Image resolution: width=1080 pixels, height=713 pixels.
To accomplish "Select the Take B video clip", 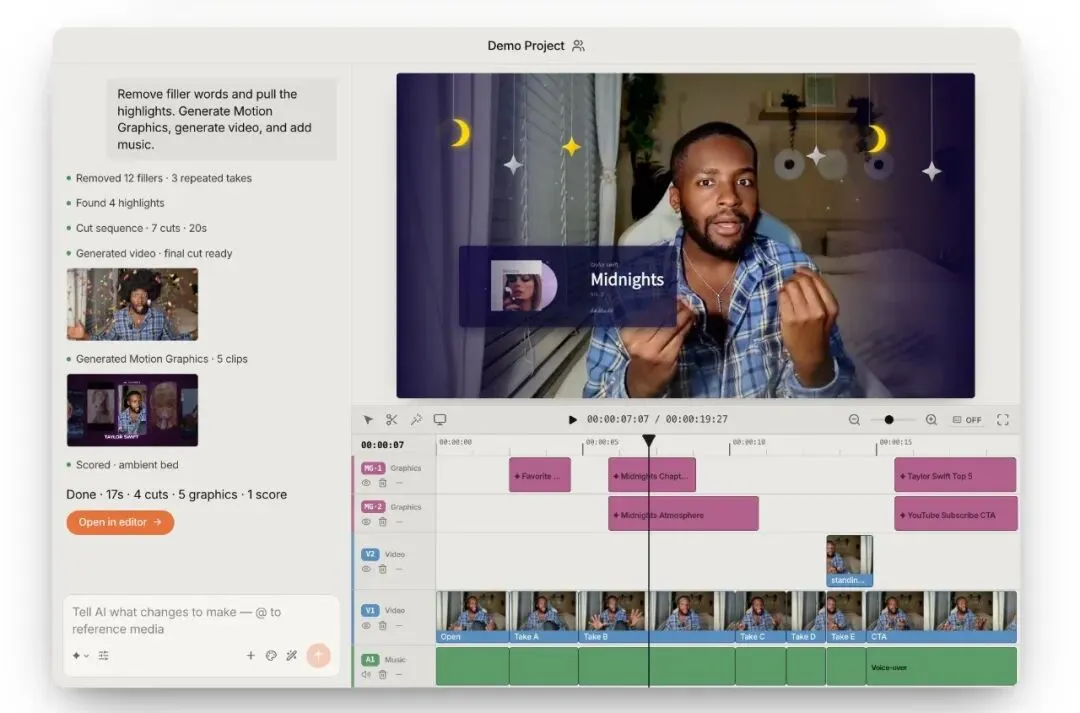I will point(656,617).
